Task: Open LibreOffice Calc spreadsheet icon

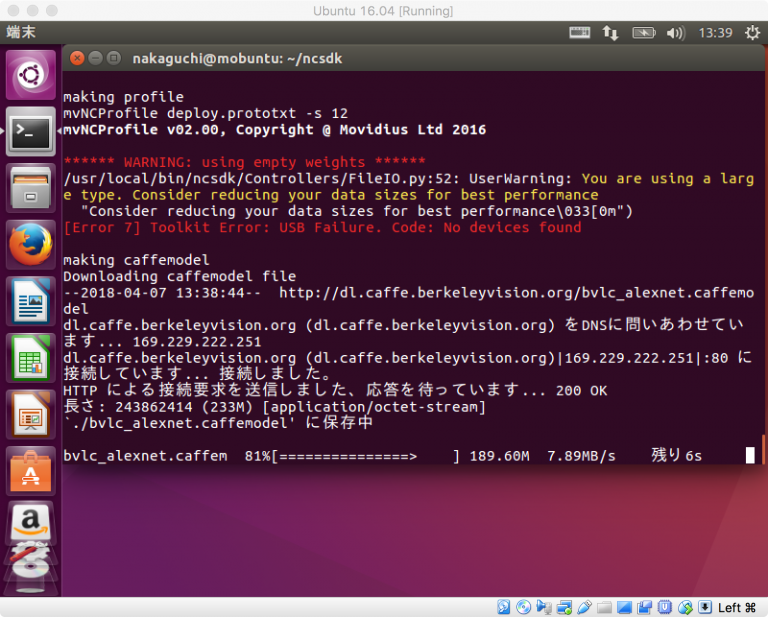Action: [30, 358]
